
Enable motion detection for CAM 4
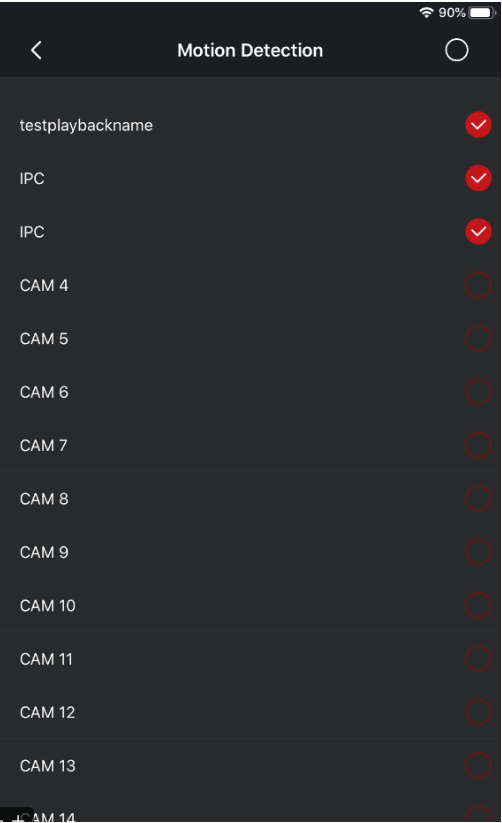[x=478, y=285]
